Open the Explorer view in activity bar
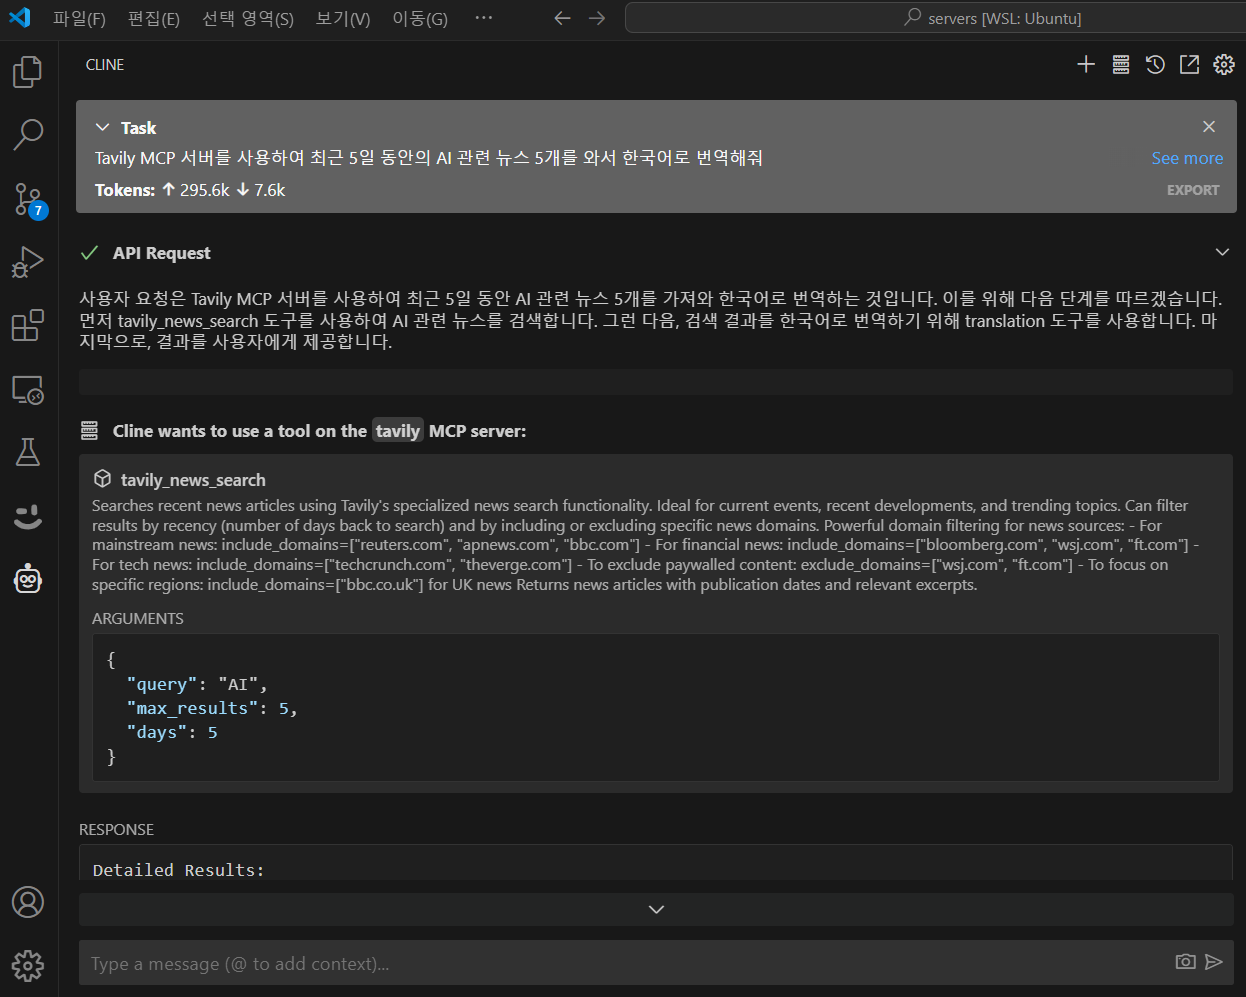This screenshot has height=997, width=1246. click(x=28, y=71)
